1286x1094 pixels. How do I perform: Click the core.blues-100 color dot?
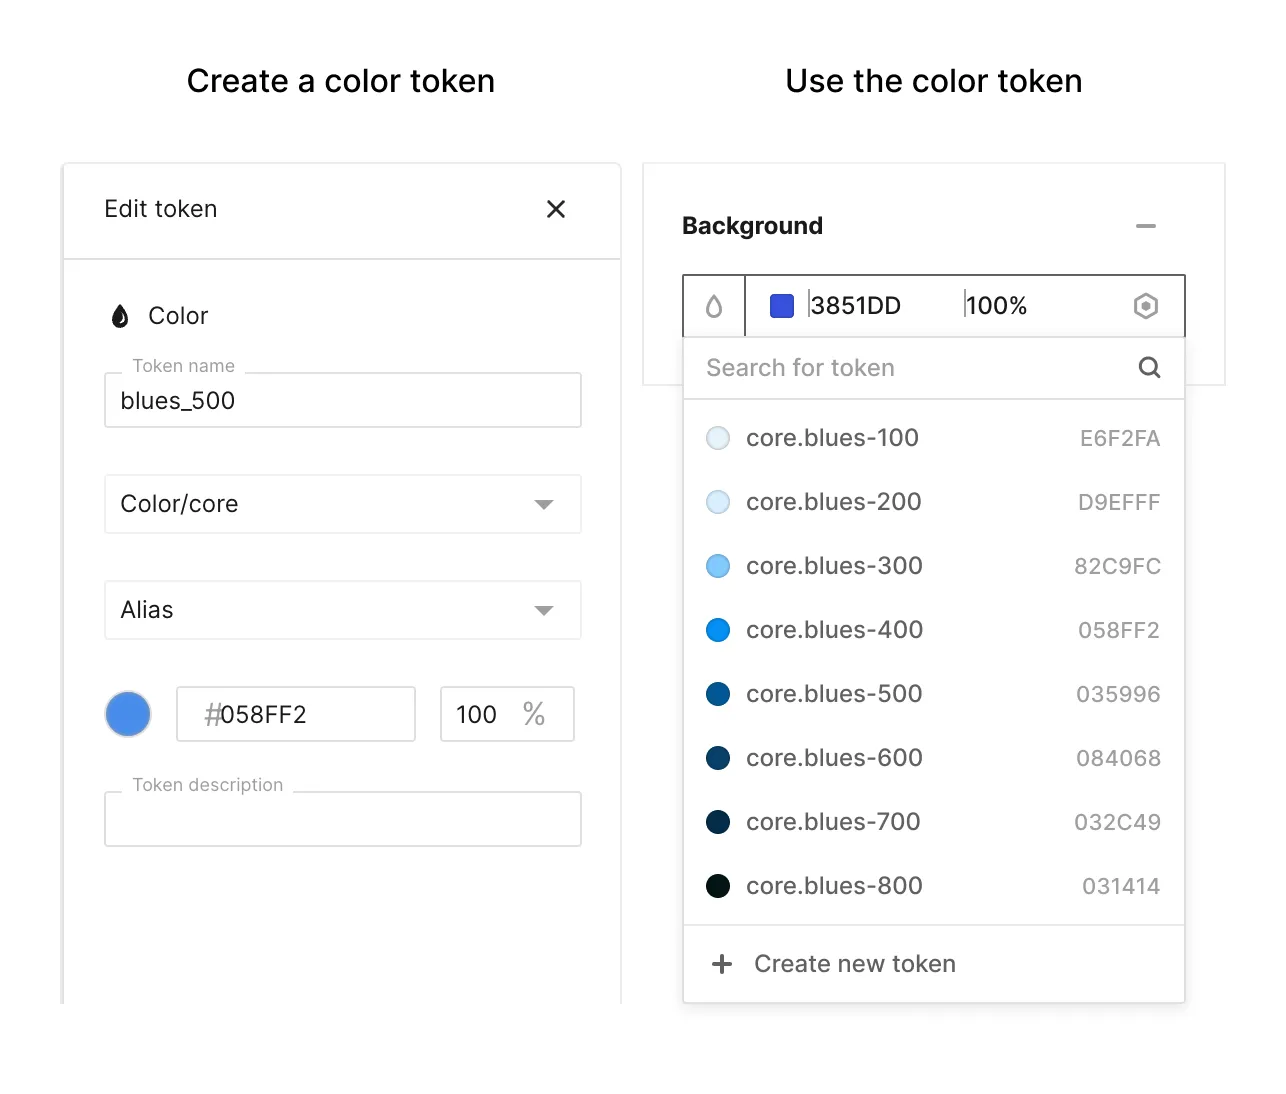pyautogui.click(x=718, y=438)
